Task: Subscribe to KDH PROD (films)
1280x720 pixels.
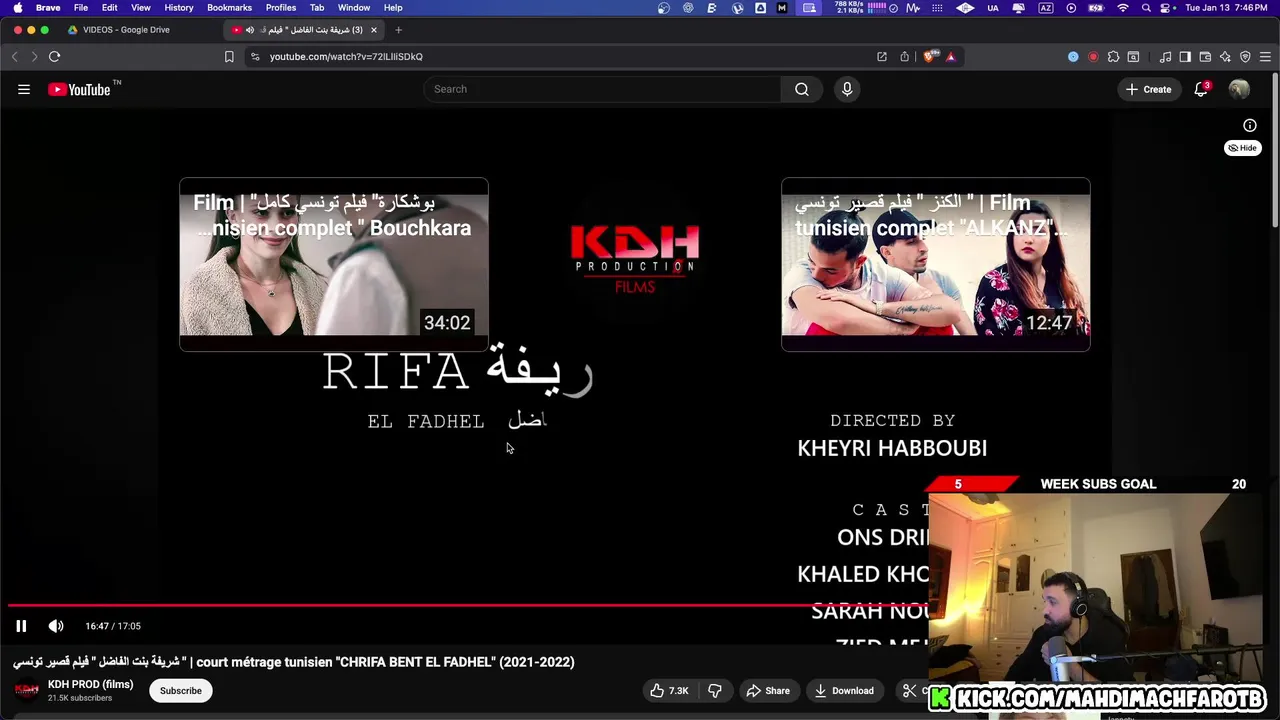Action: (181, 691)
